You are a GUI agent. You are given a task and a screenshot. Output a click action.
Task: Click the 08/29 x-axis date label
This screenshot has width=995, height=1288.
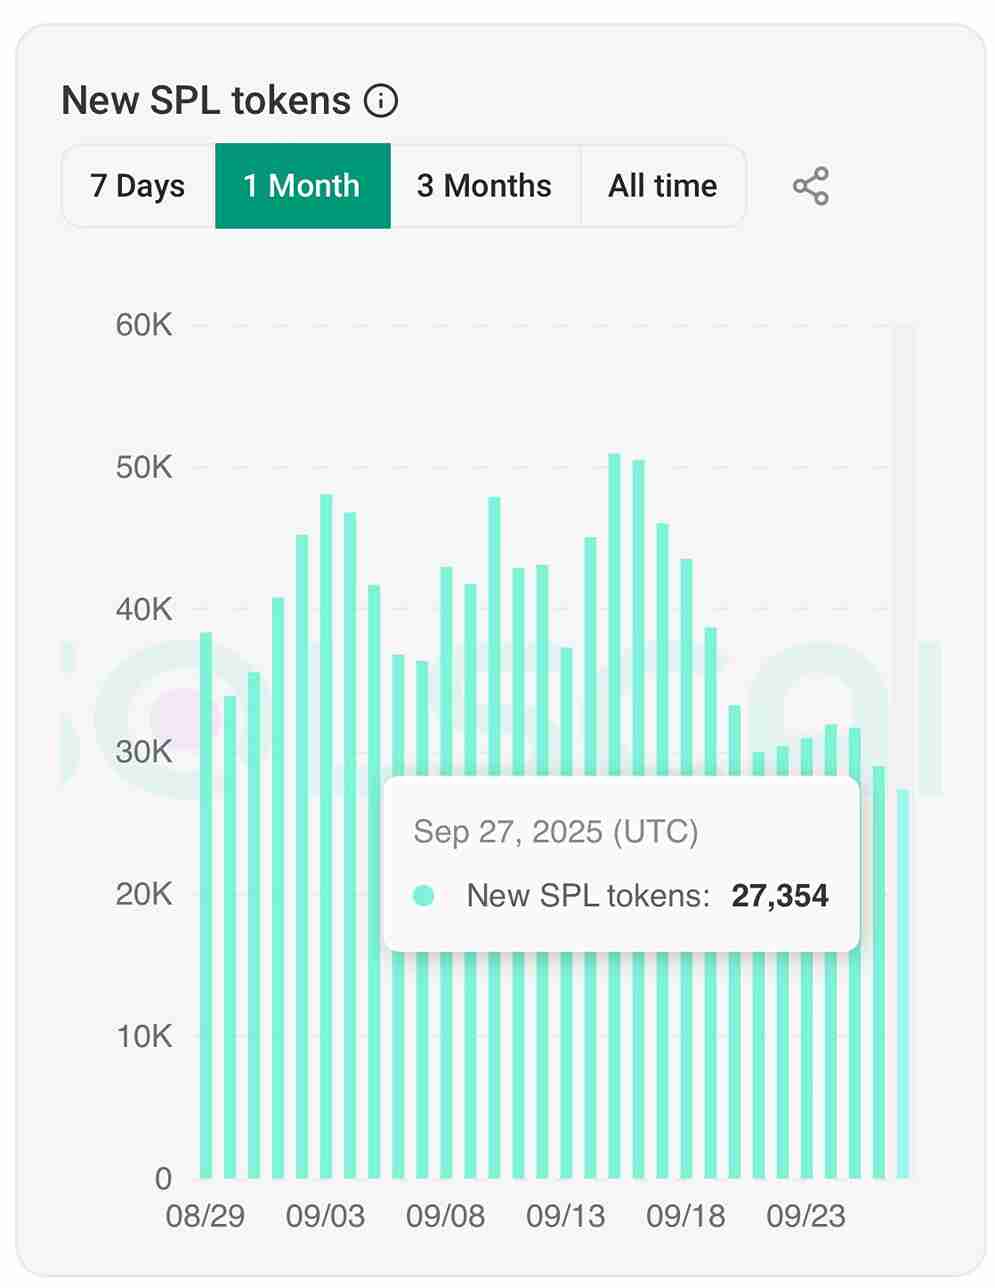[205, 1216]
